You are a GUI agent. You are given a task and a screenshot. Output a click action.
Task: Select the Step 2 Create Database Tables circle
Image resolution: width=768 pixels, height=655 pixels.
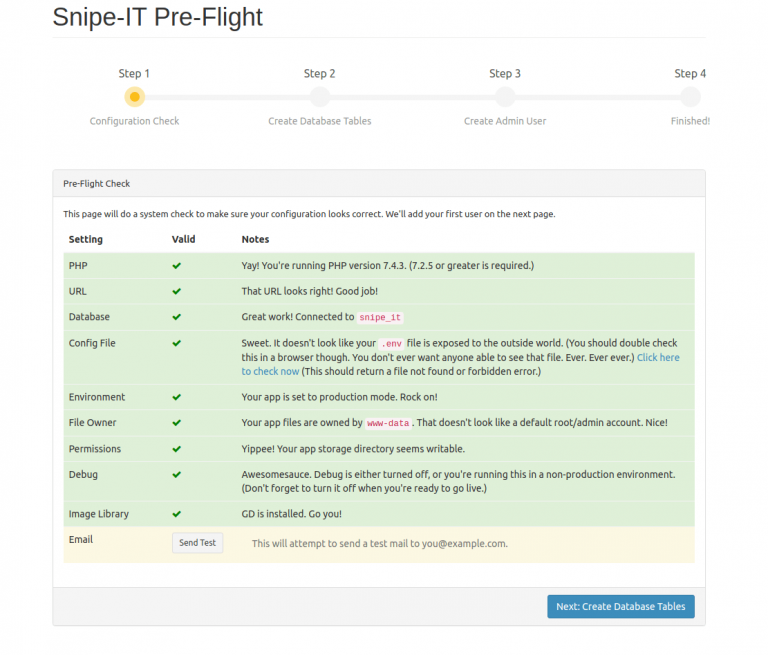(x=320, y=97)
